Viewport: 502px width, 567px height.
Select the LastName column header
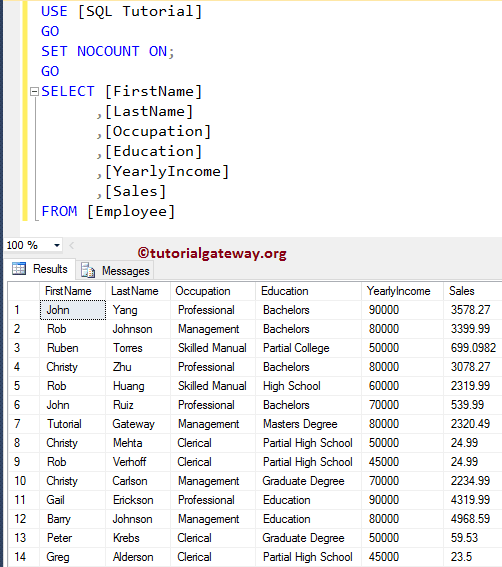coord(138,291)
